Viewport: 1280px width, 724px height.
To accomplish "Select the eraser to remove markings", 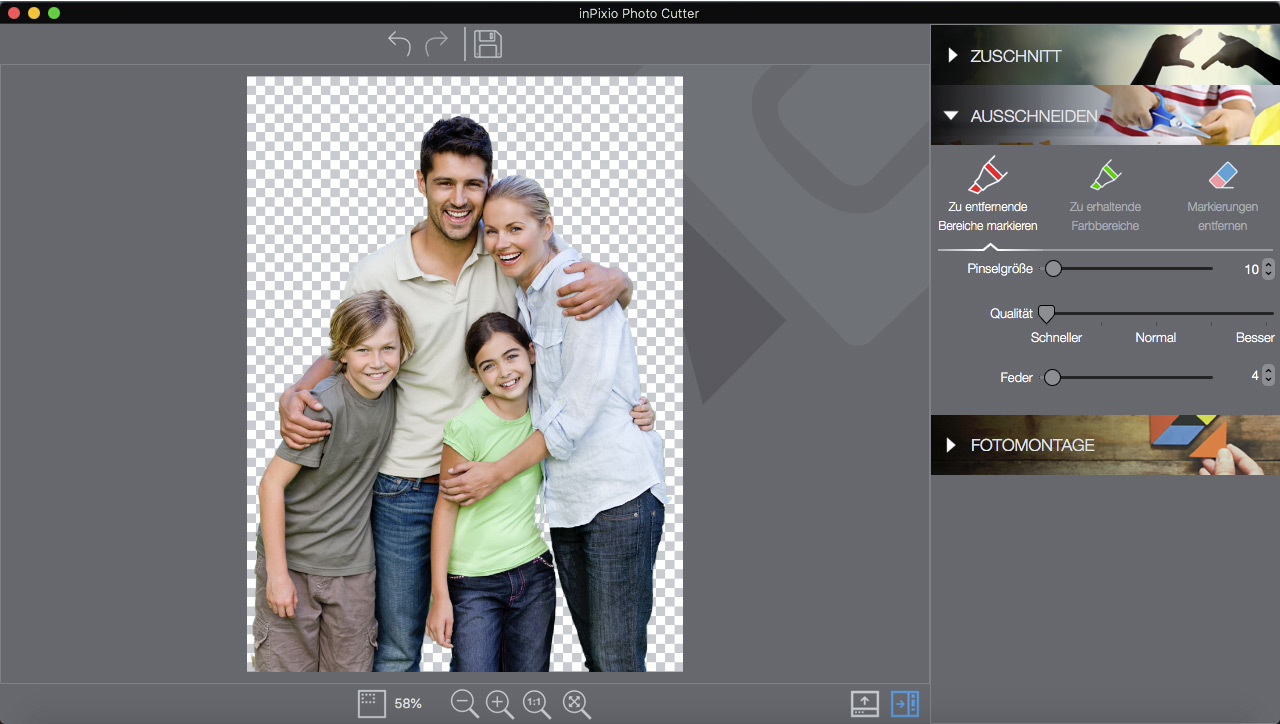I will (1222, 176).
